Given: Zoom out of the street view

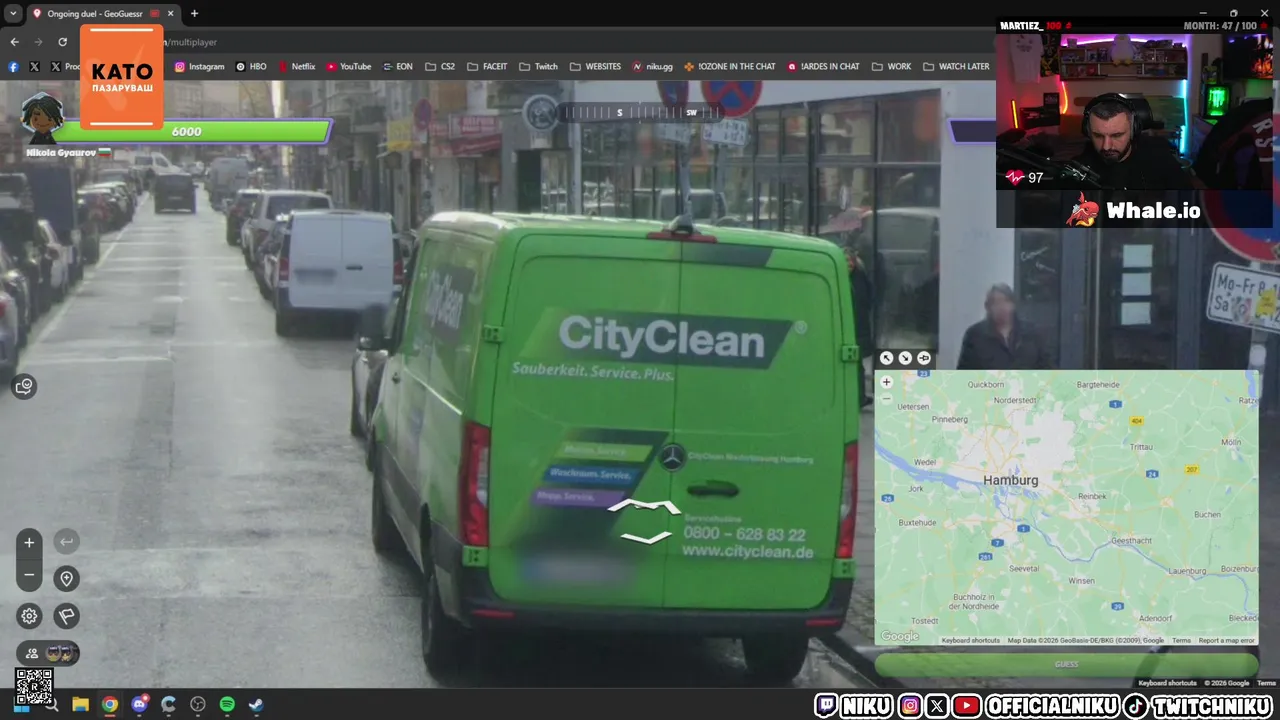Looking at the screenshot, I should 29,575.
